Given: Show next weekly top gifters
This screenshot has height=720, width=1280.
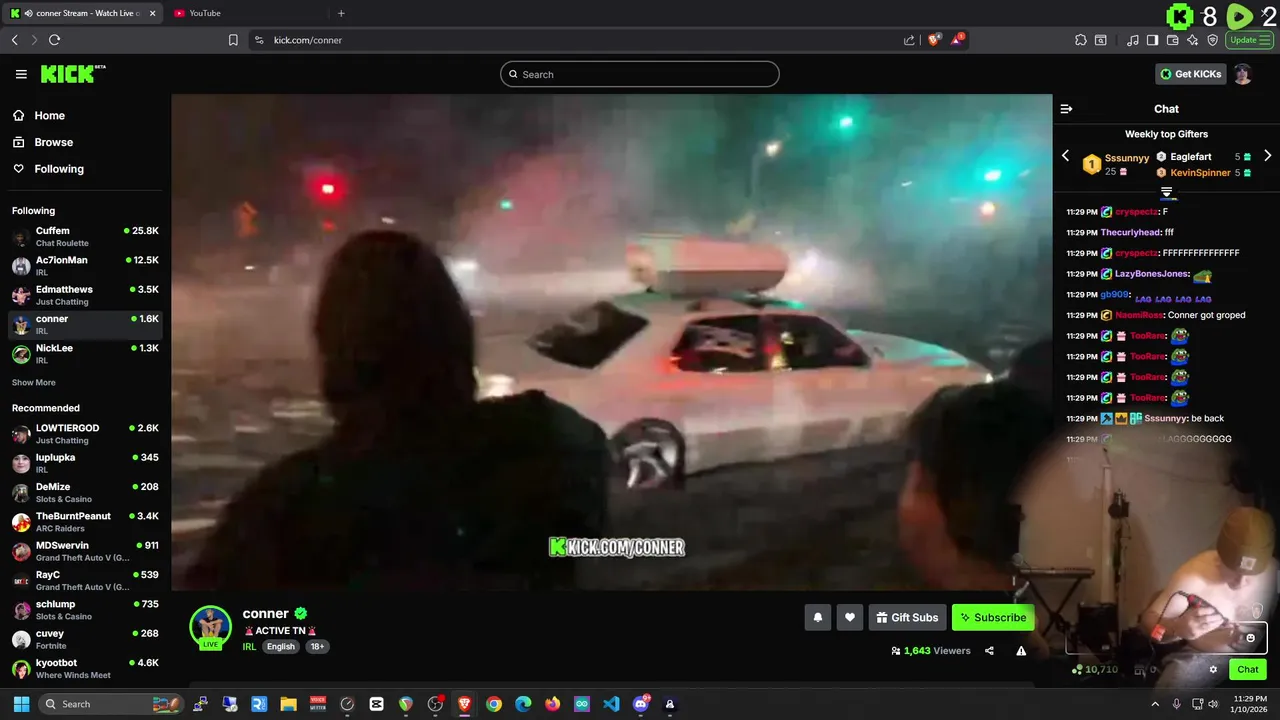Looking at the screenshot, I should pos(1268,156).
